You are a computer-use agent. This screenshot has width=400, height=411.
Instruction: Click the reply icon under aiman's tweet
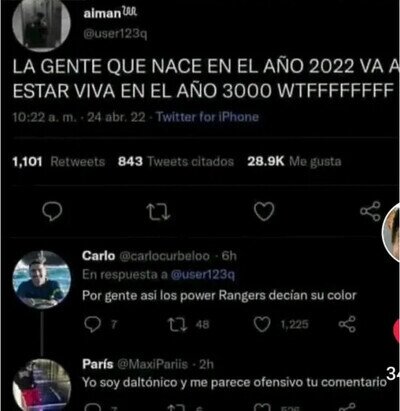pos(52,211)
